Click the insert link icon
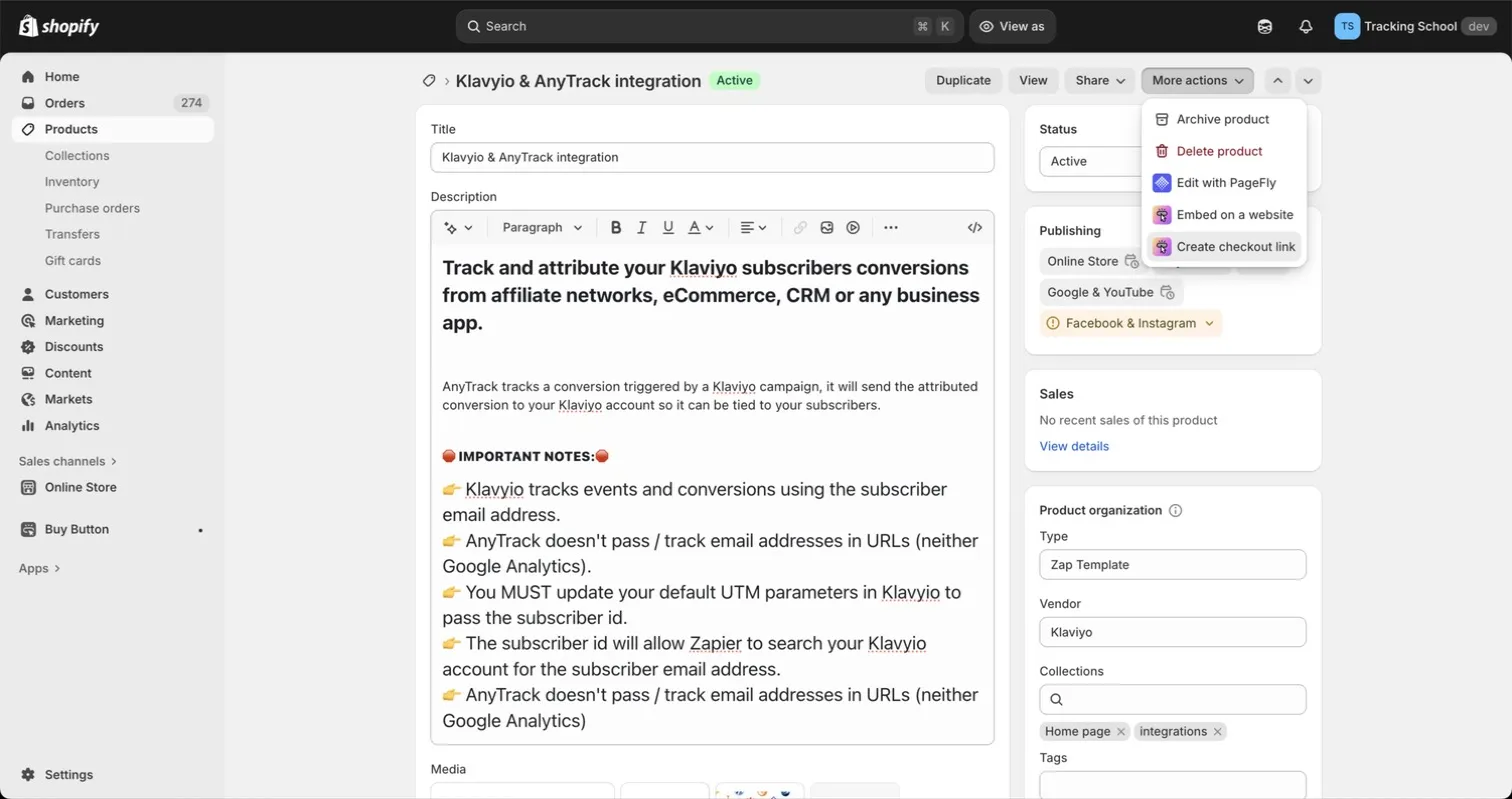The image size is (1512, 799). (x=800, y=227)
